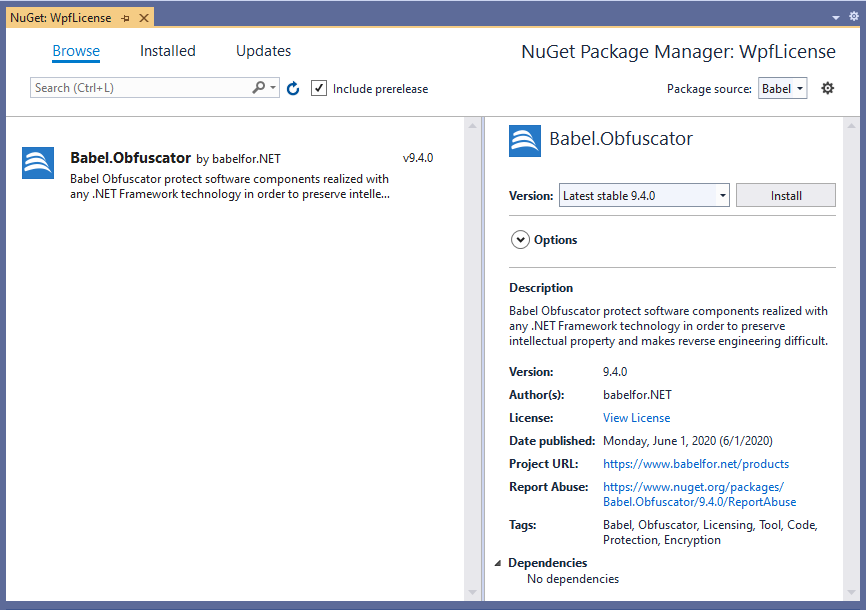Open the View License link

tap(636, 418)
